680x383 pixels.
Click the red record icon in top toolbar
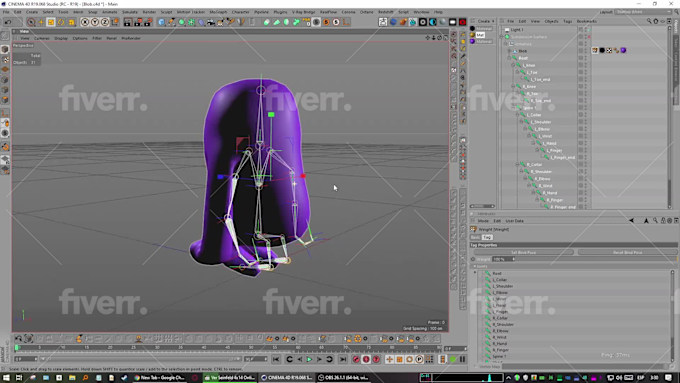pos(462,22)
